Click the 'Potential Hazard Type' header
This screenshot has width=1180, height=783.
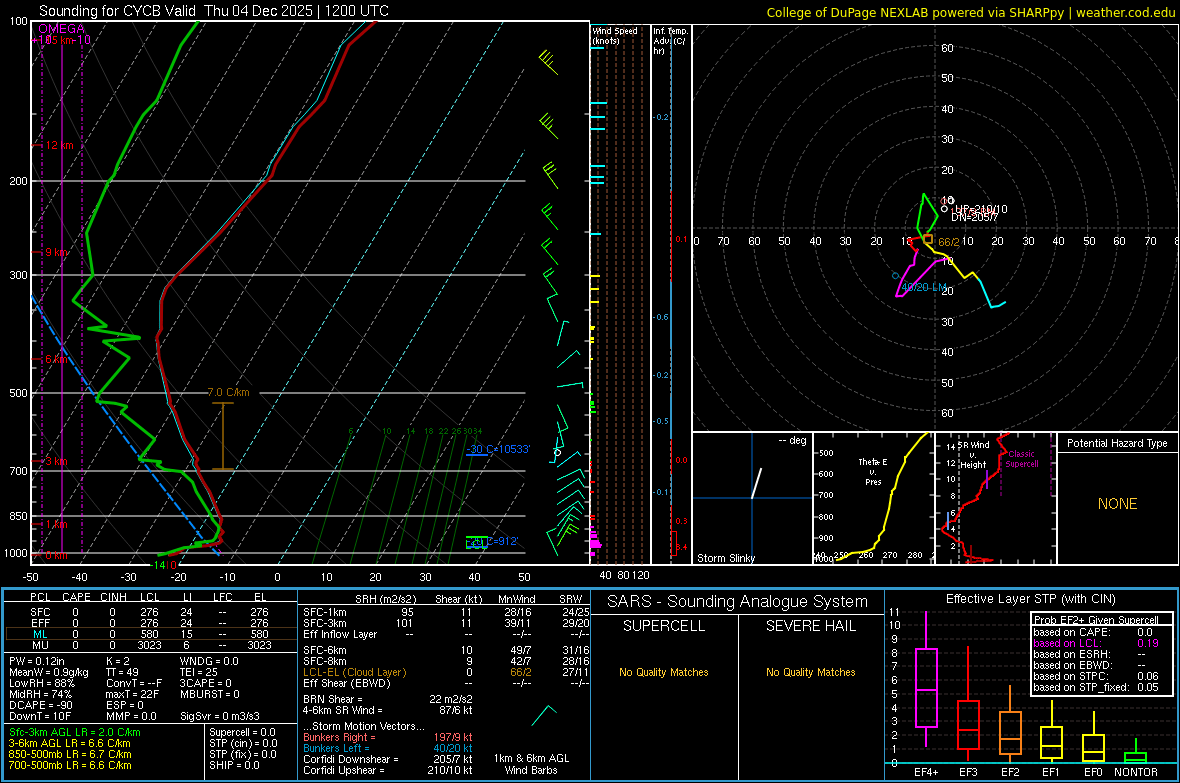point(1117,443)
